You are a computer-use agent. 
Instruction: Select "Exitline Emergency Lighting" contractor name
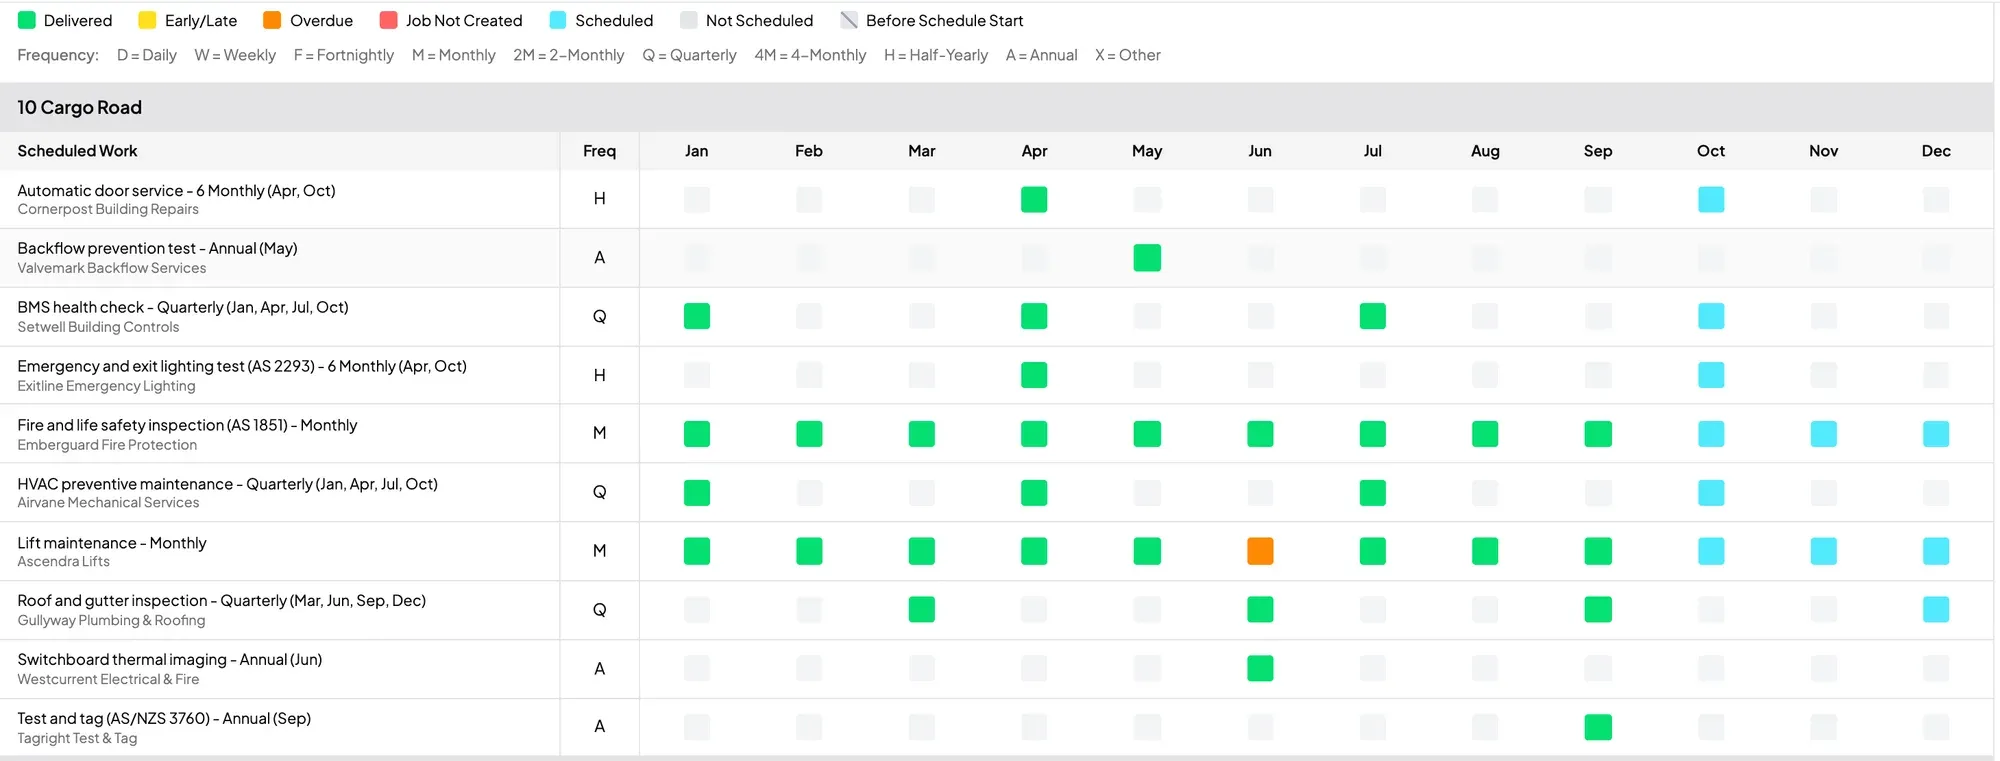[106, 386]
